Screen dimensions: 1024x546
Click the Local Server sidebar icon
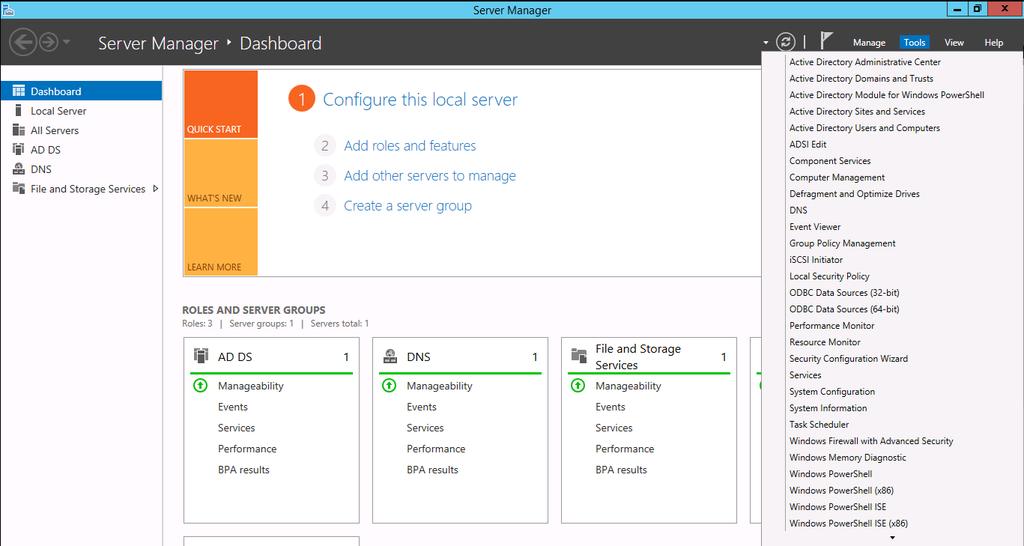coord(18,110)
